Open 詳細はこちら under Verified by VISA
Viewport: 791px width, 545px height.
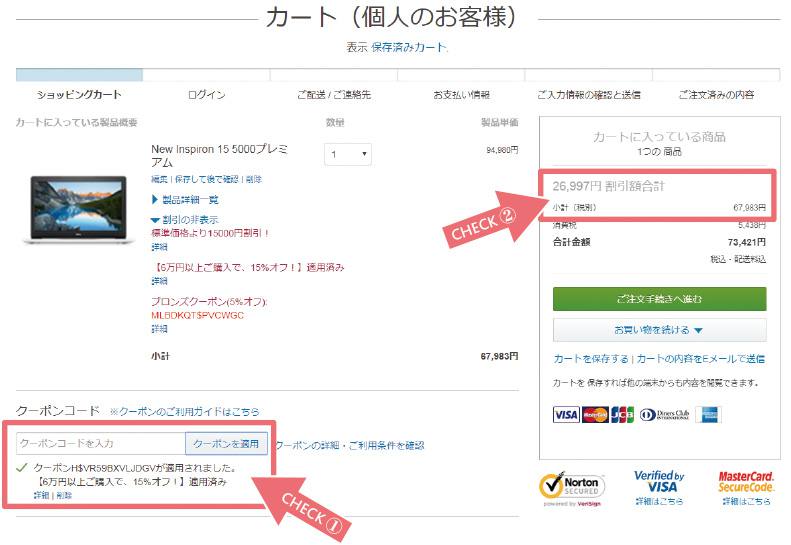coord(659,502)
